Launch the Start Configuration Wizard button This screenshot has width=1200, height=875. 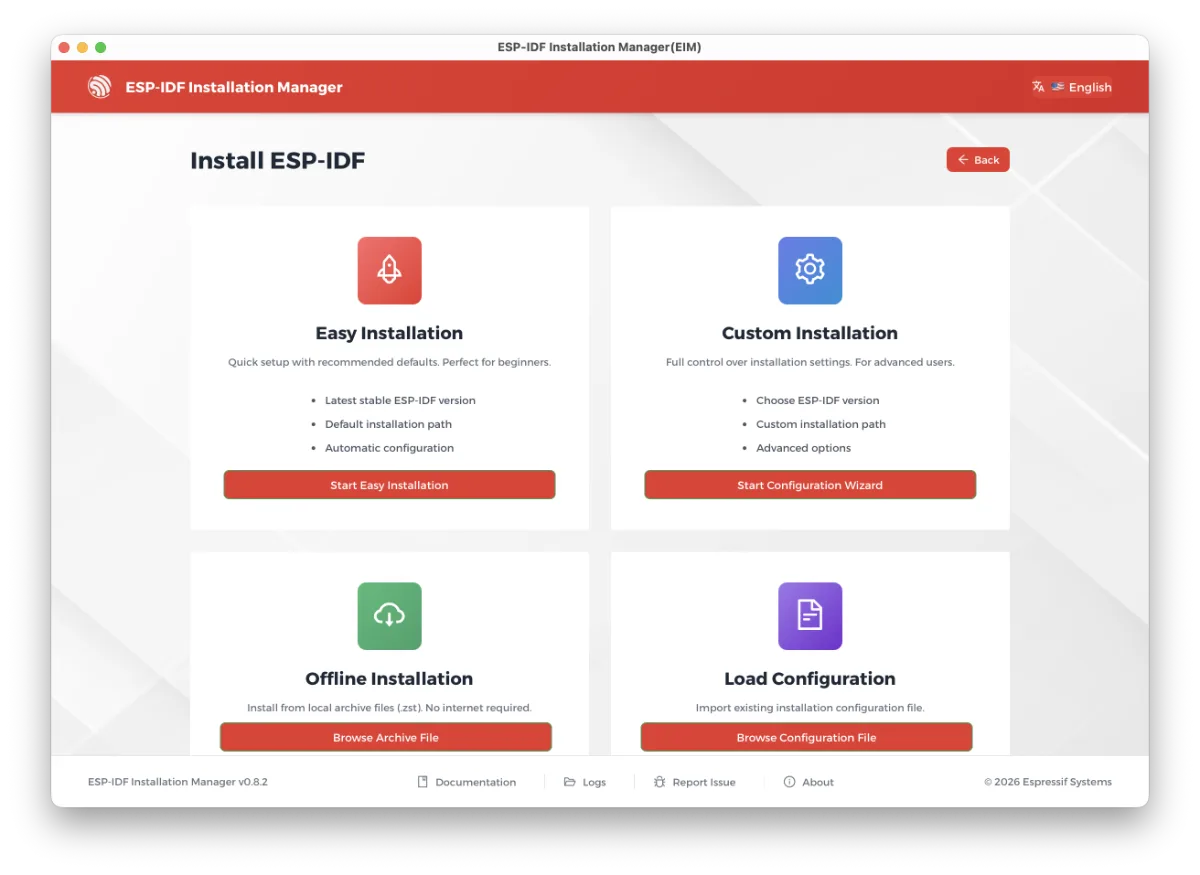click(x=810, y=485)
